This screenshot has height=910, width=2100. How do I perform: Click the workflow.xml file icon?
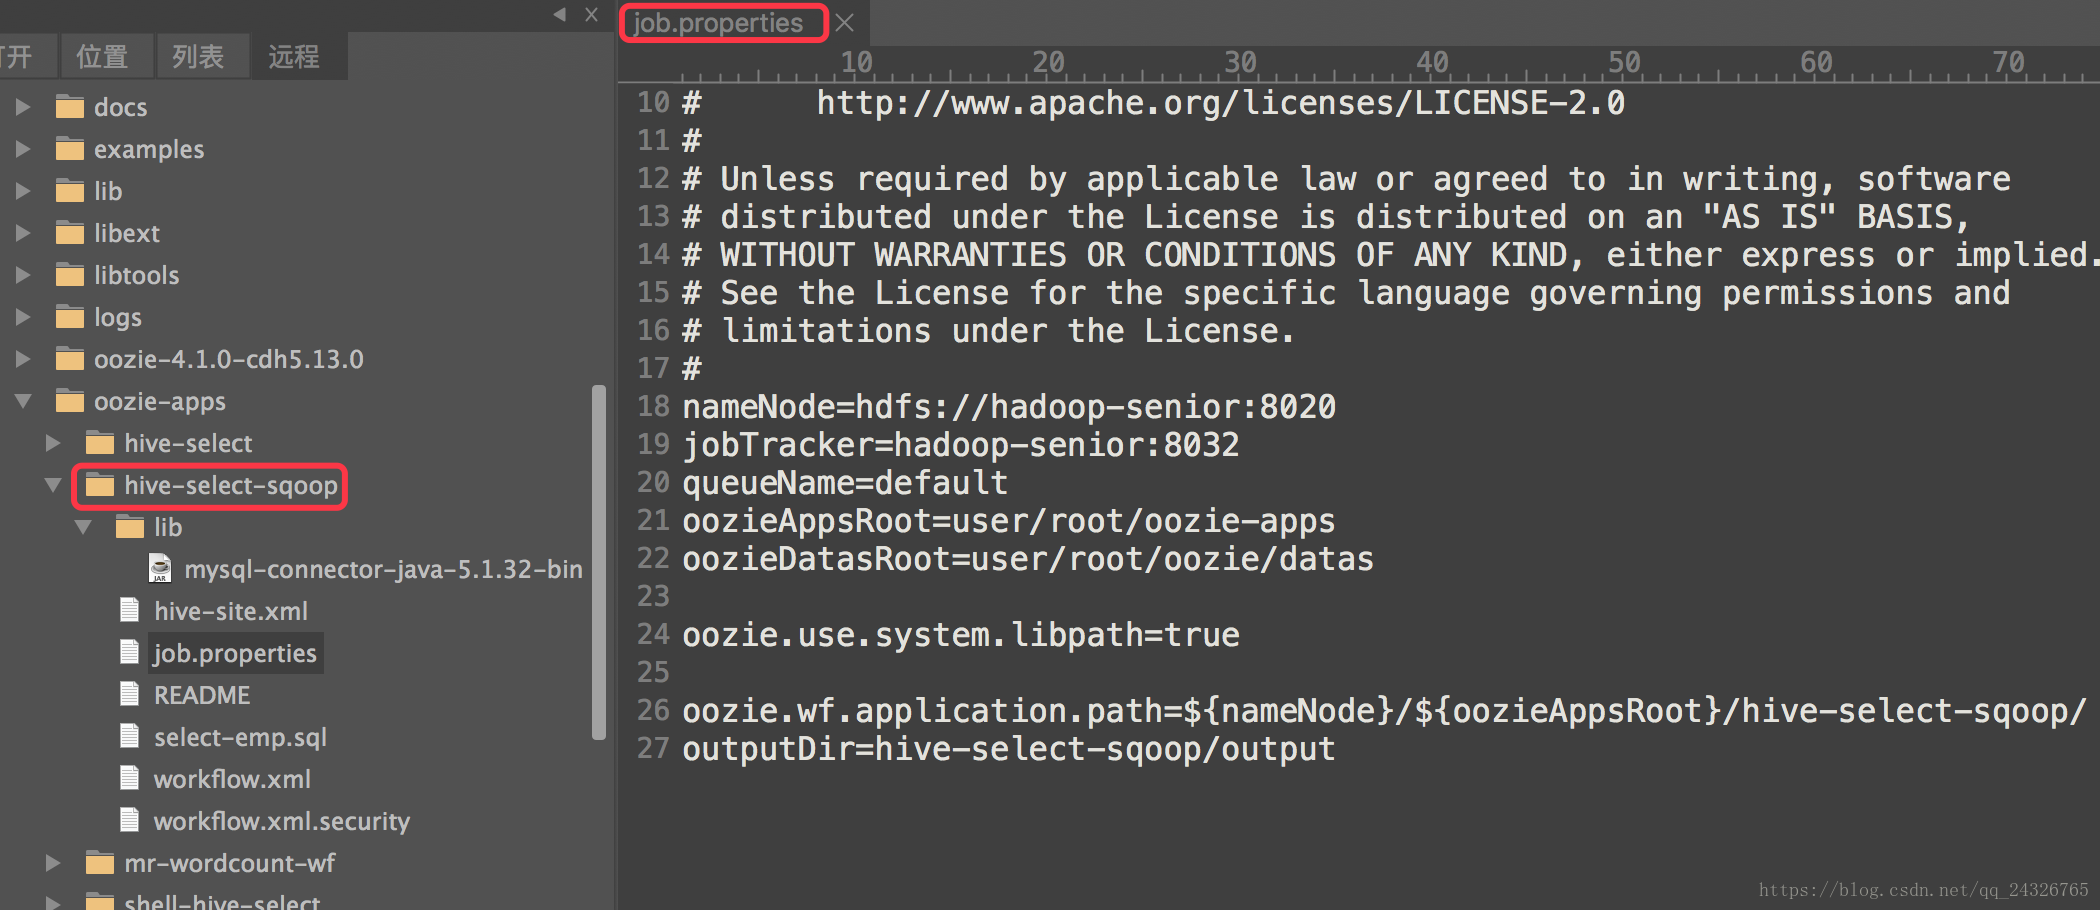coord(129,777)
